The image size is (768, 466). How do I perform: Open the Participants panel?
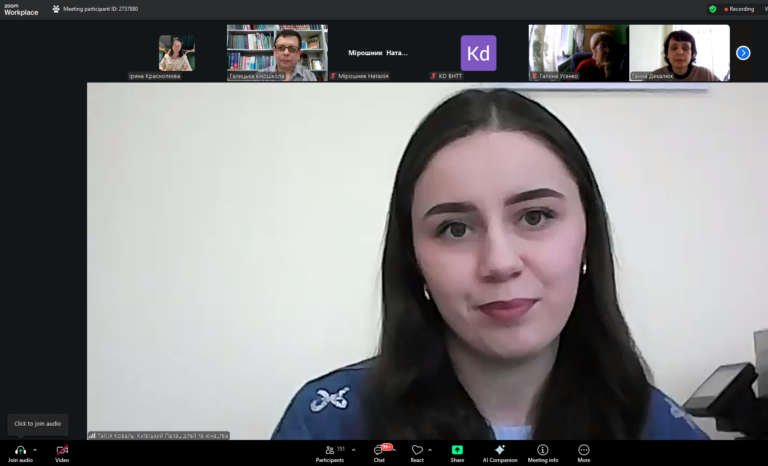tap(330, 450)
